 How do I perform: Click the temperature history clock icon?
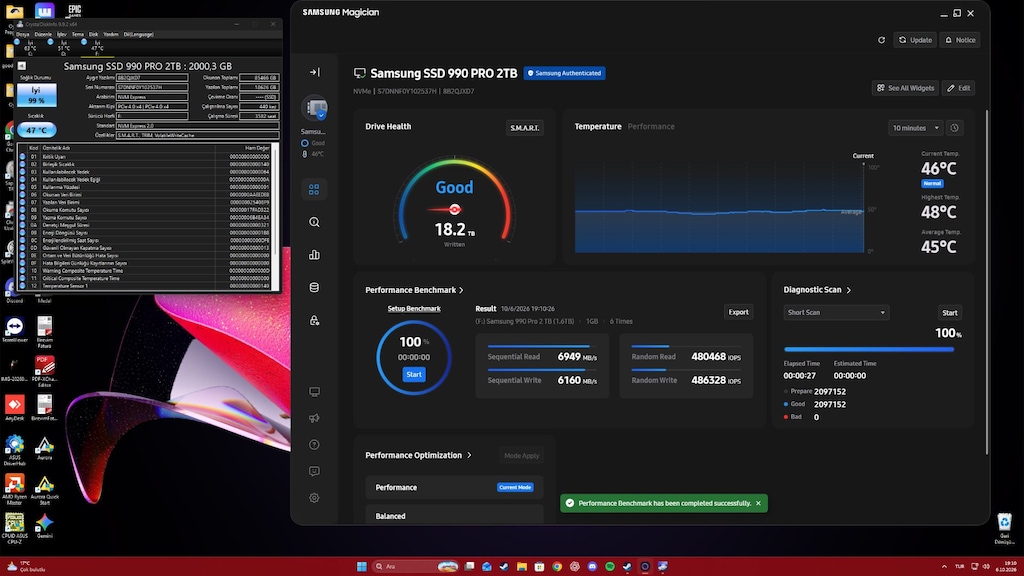954,128
